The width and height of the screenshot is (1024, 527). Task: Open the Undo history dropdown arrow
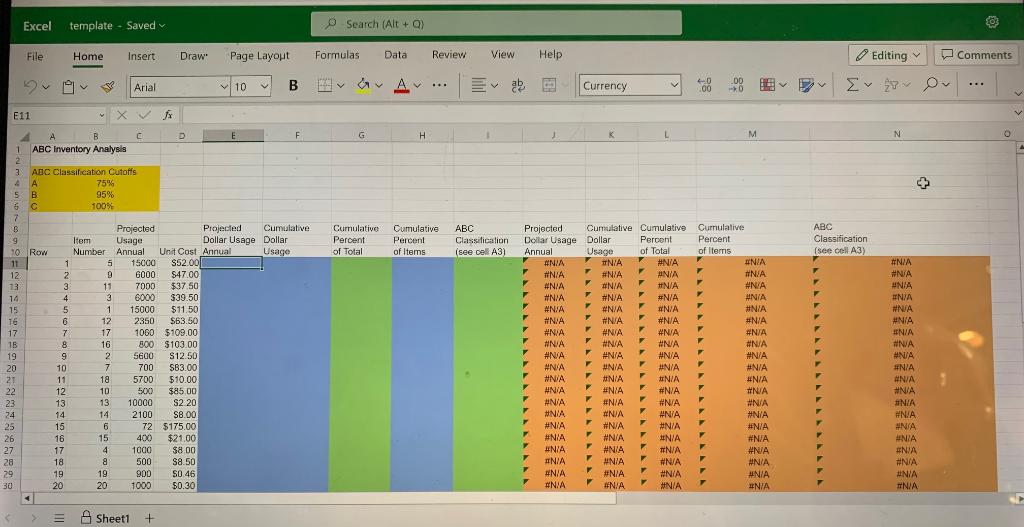44,88
